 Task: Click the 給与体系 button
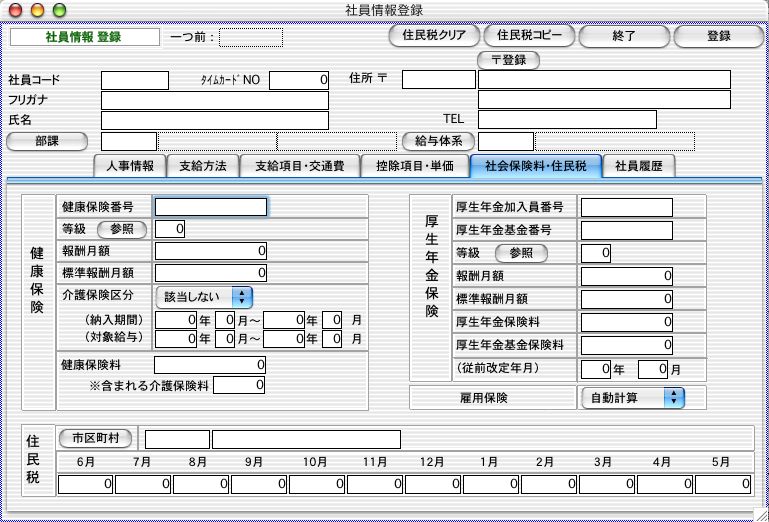coord(438,141)
